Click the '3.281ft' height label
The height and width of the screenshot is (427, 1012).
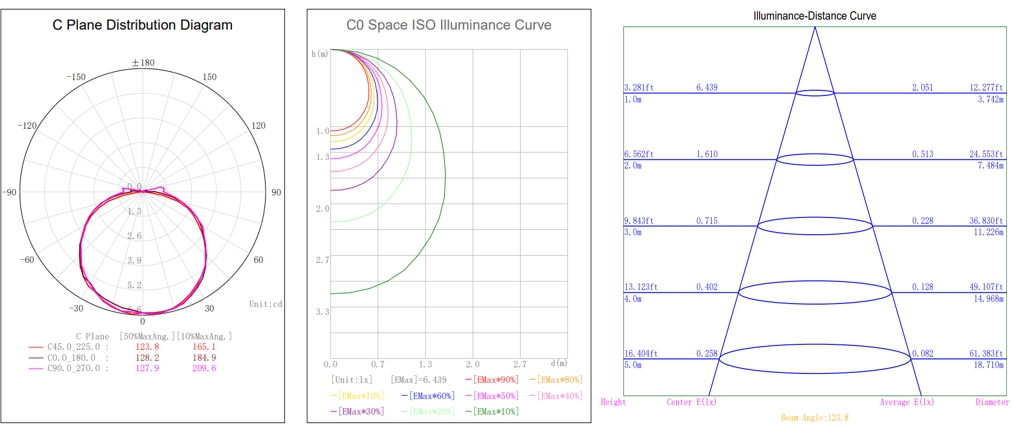click(638, 87)
